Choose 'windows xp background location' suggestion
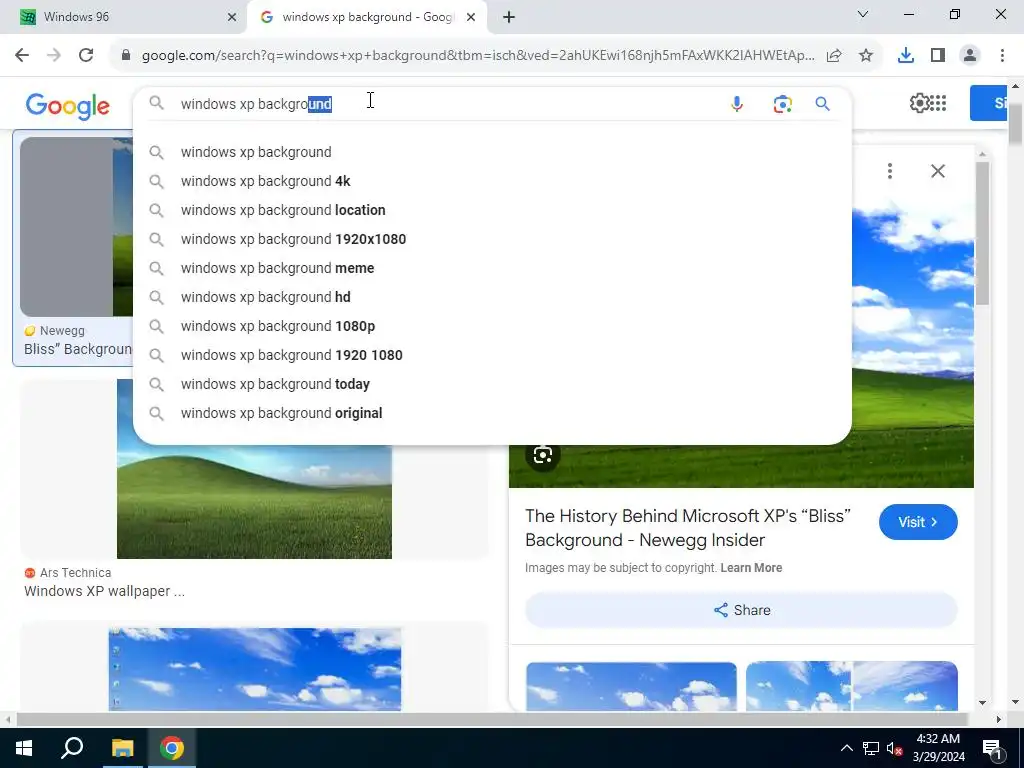This screenshot has height=768, width=1024. 492,210
